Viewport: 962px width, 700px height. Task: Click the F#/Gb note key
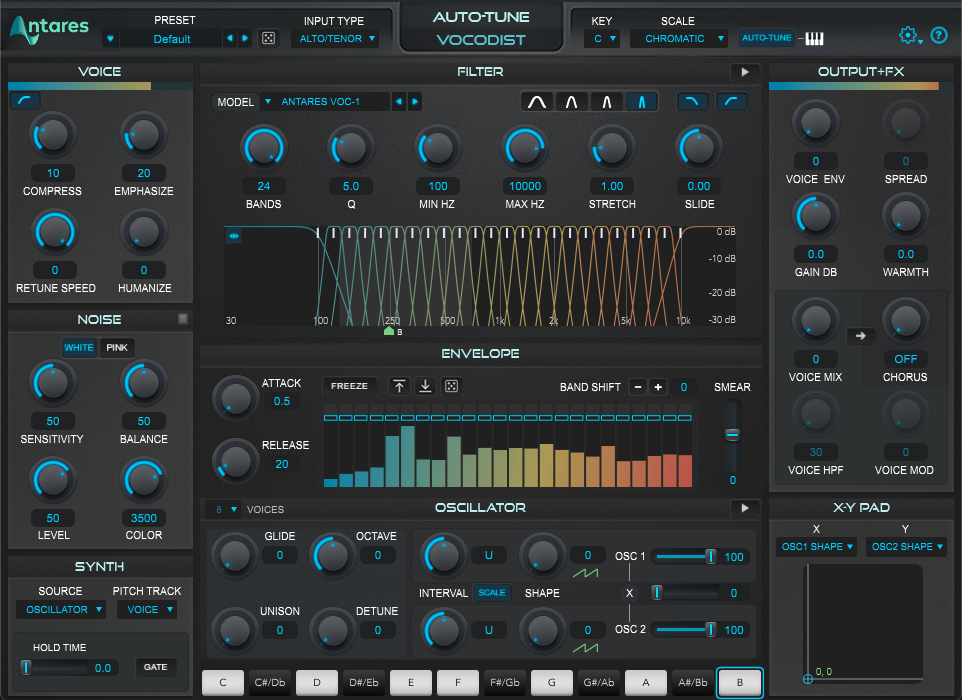pos(504,682)
